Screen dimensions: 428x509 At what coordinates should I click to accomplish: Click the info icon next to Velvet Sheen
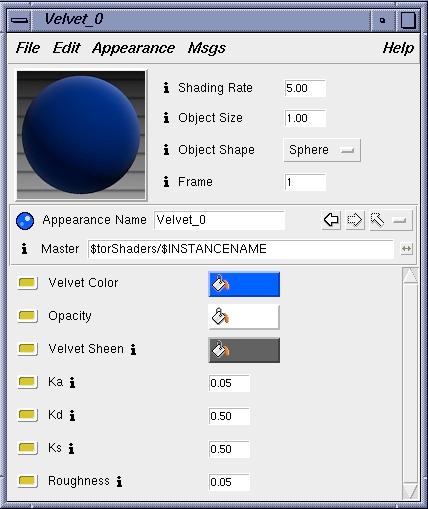pyautogui.click(x=133, y=349)
